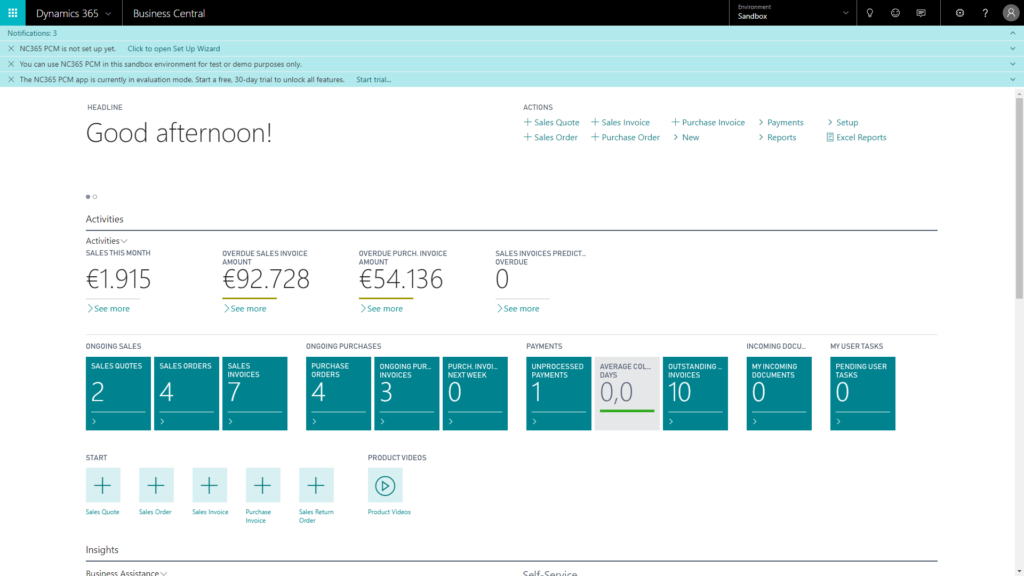Expand the NC365 PCM not set up notification chevron
The height and width of the screenshot is (576, 1024).
point(1013,48)
